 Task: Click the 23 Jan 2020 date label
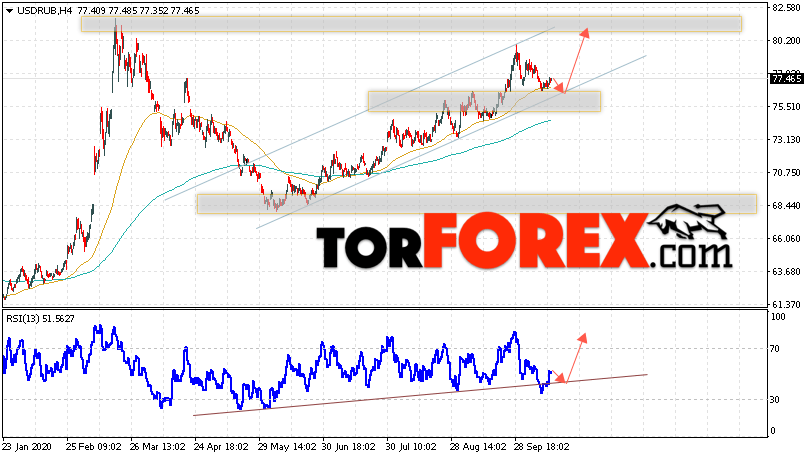tap(27, 447)
